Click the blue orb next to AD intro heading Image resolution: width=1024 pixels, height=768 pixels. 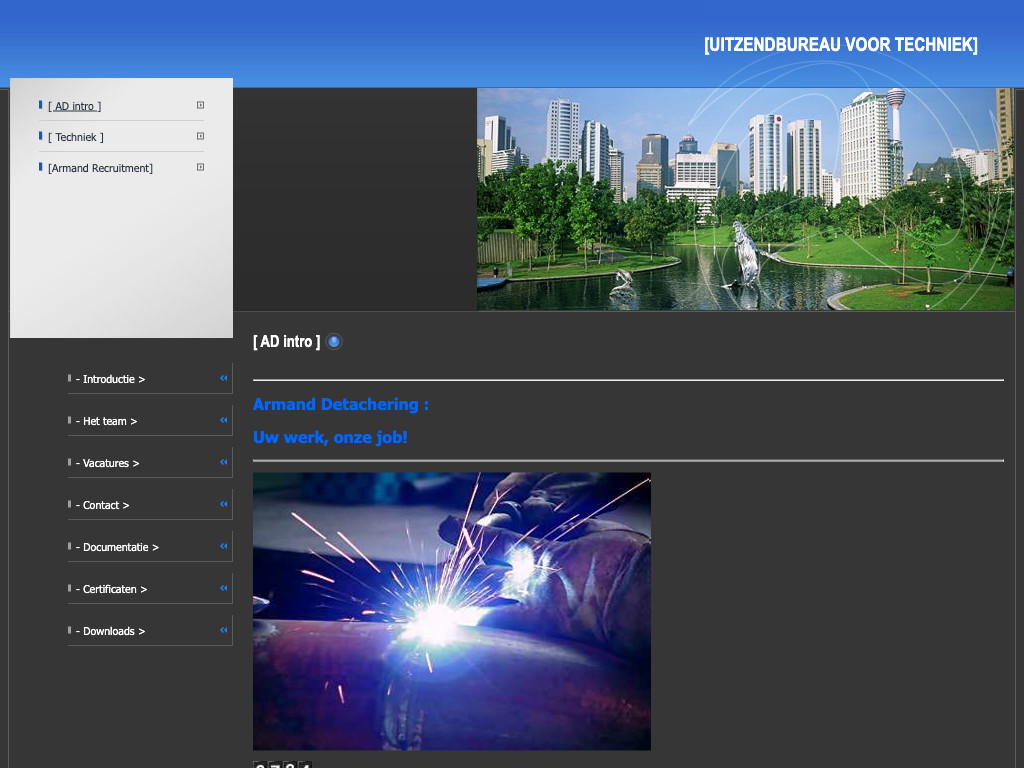coord(334,342)
